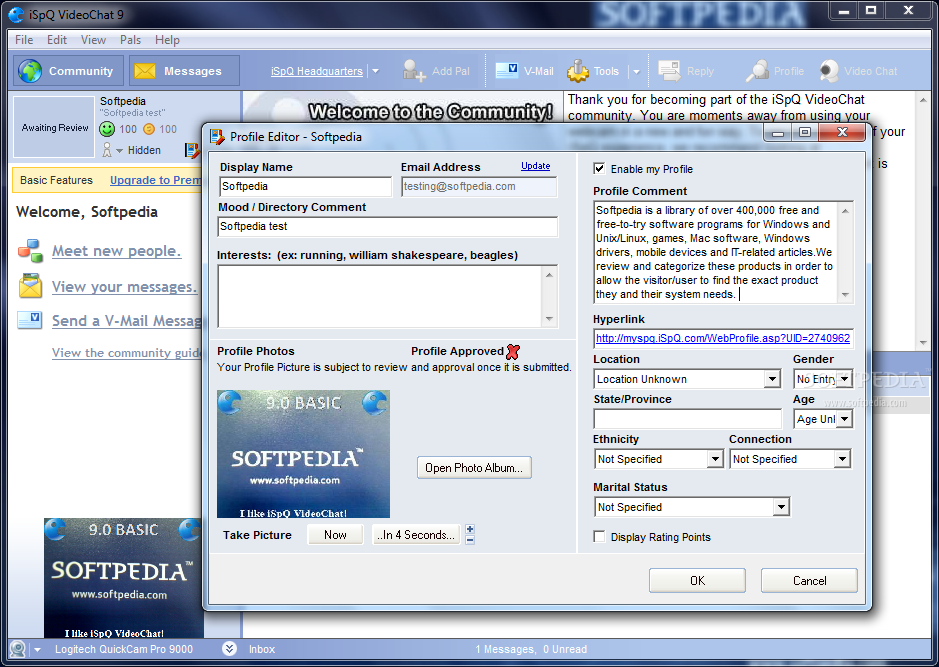The height and width of the screenshot is (667, 939).
Task: Expand the Gender dropdown
Action: click(x=844, y=379)
